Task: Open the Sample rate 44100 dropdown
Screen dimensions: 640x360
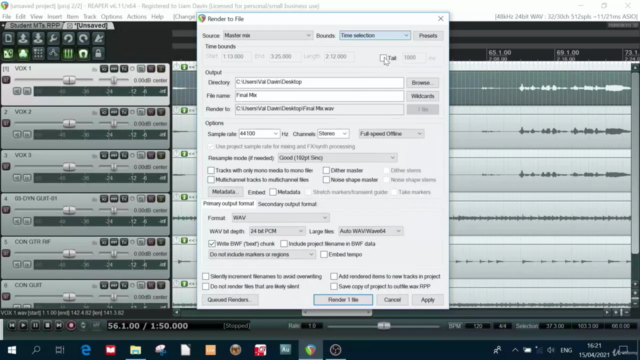Action: click(x=259, y=133)
